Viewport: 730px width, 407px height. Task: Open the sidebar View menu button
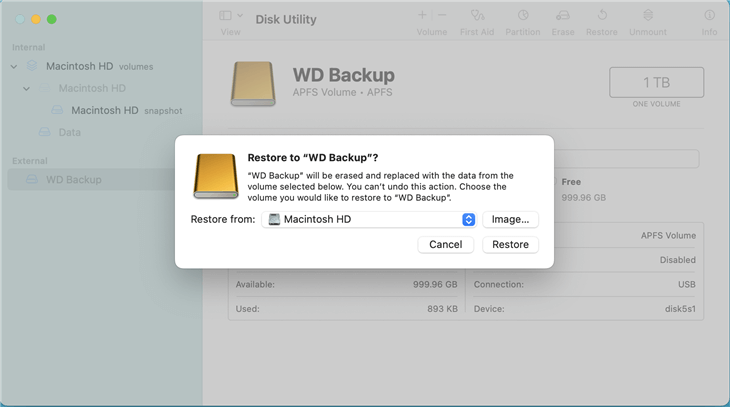coord(230,16)
